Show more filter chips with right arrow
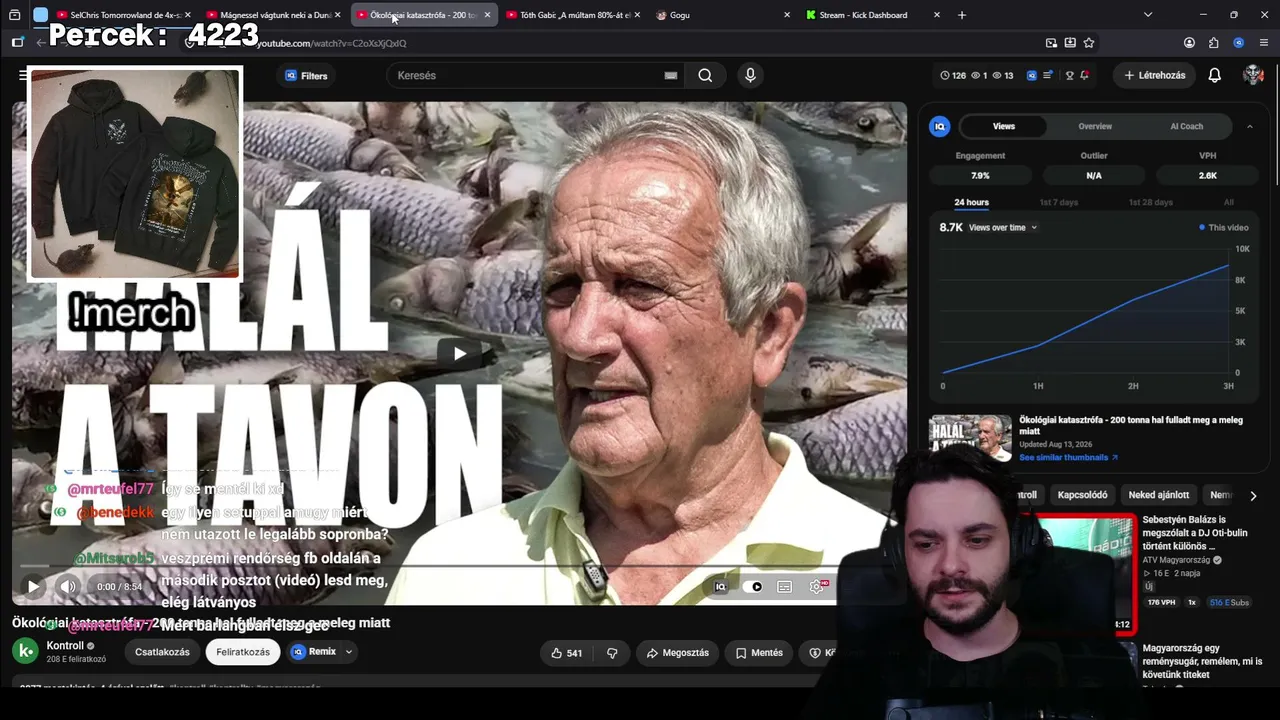The width and height of the screenshot is (1280, 720). (1253, 495)
